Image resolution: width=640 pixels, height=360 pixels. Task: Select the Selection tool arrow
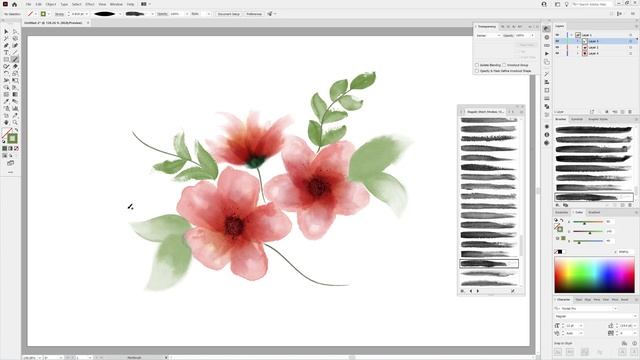coord(6,31)
